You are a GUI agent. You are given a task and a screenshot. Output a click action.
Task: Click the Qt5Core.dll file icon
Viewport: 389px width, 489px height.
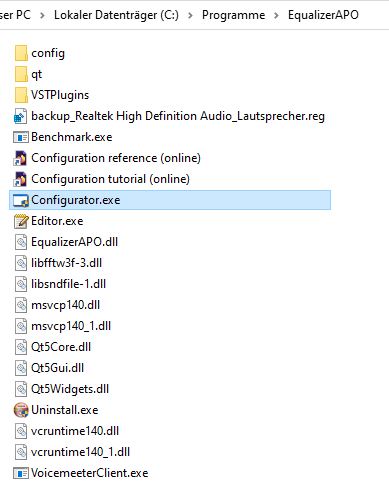coord(21,347)
